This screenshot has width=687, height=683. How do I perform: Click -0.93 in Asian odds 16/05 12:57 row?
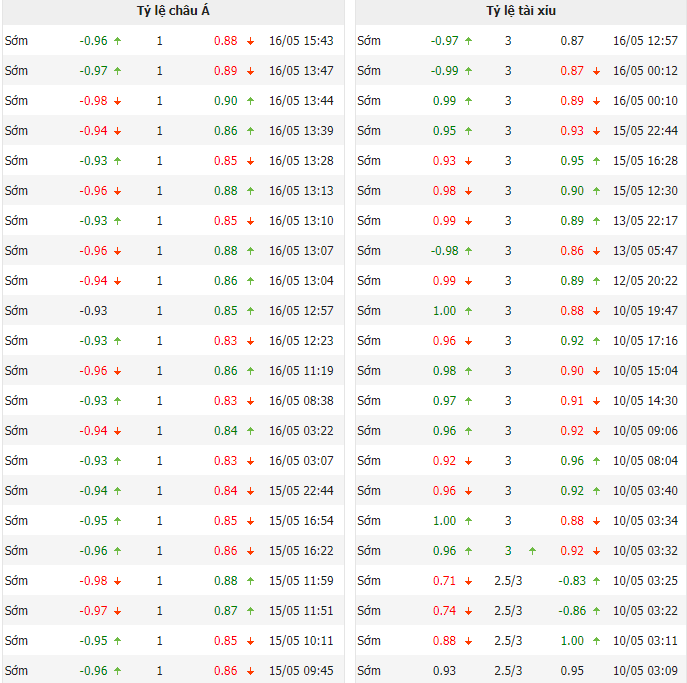click(x=94, y=311)
